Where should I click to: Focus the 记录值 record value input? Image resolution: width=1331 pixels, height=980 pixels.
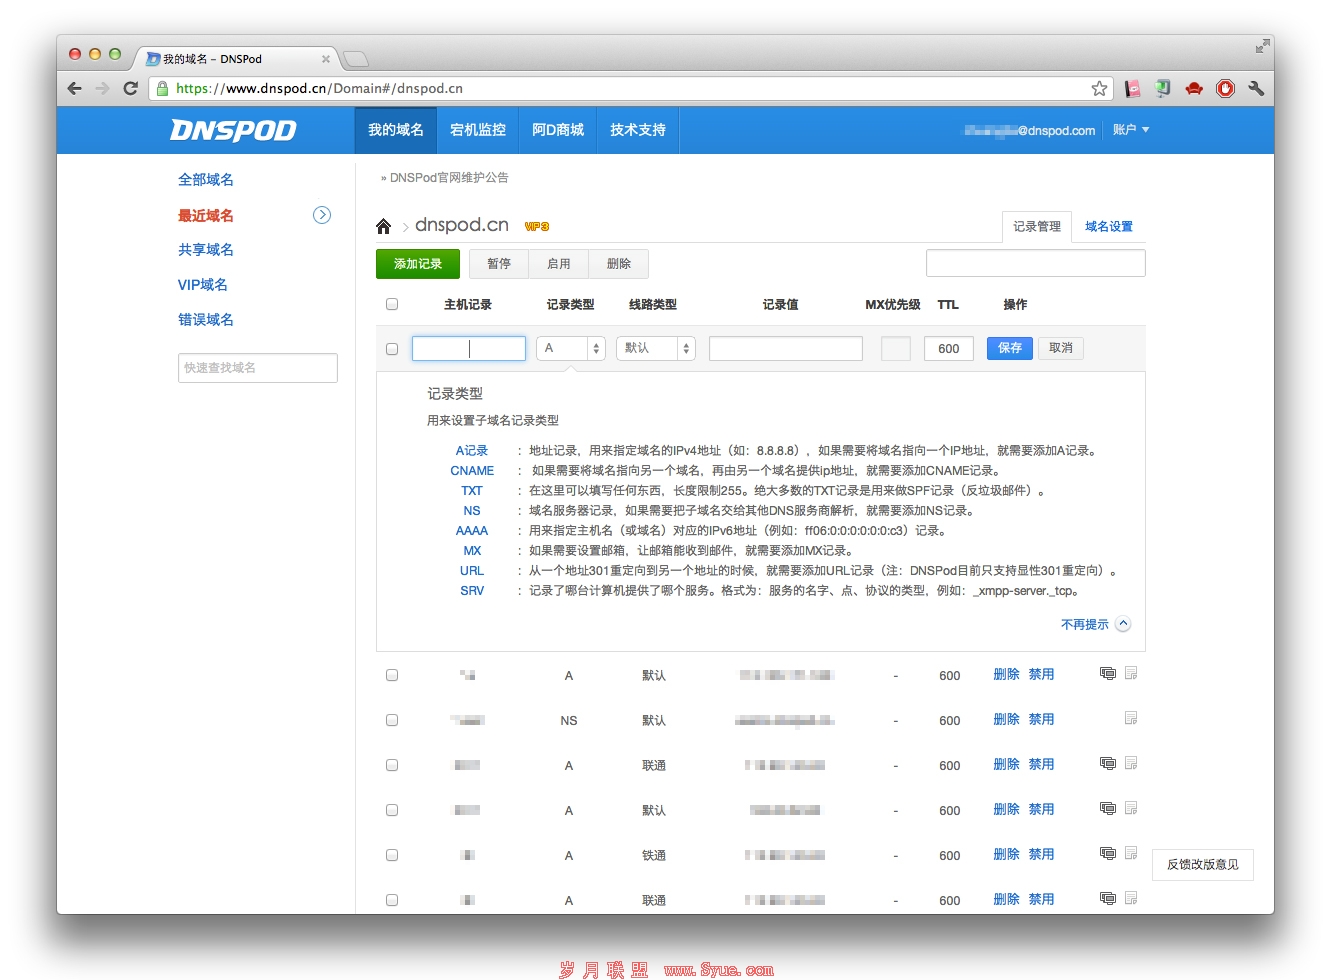point(786,348)
